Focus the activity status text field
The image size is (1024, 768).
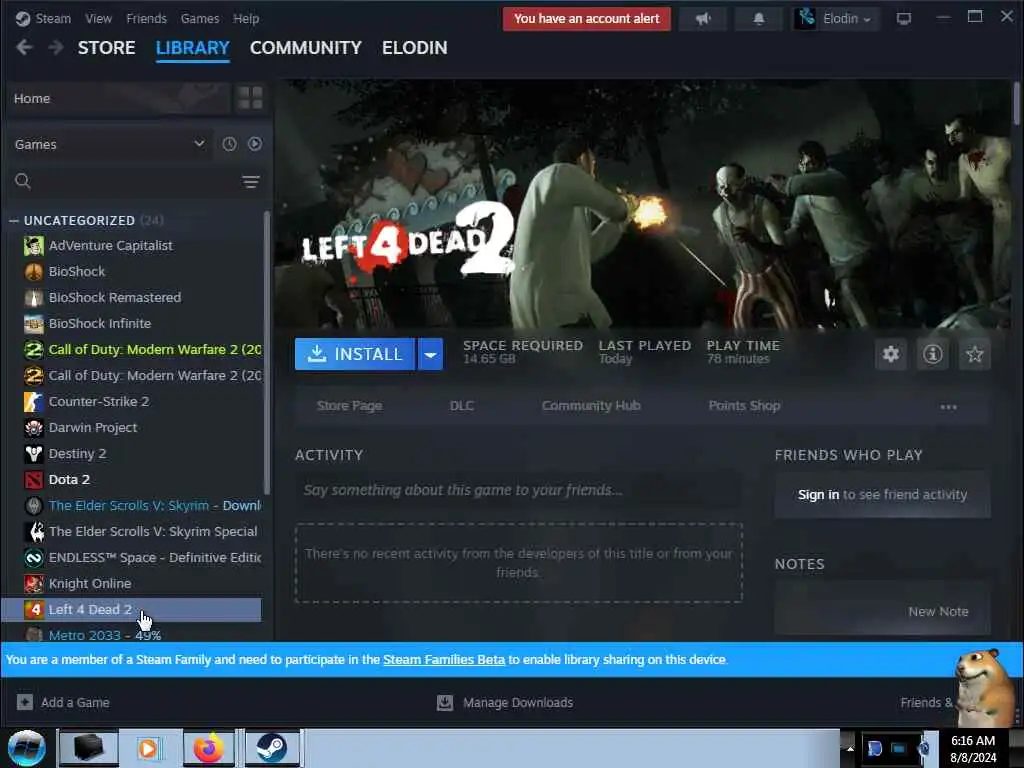[x=518, y=490]
